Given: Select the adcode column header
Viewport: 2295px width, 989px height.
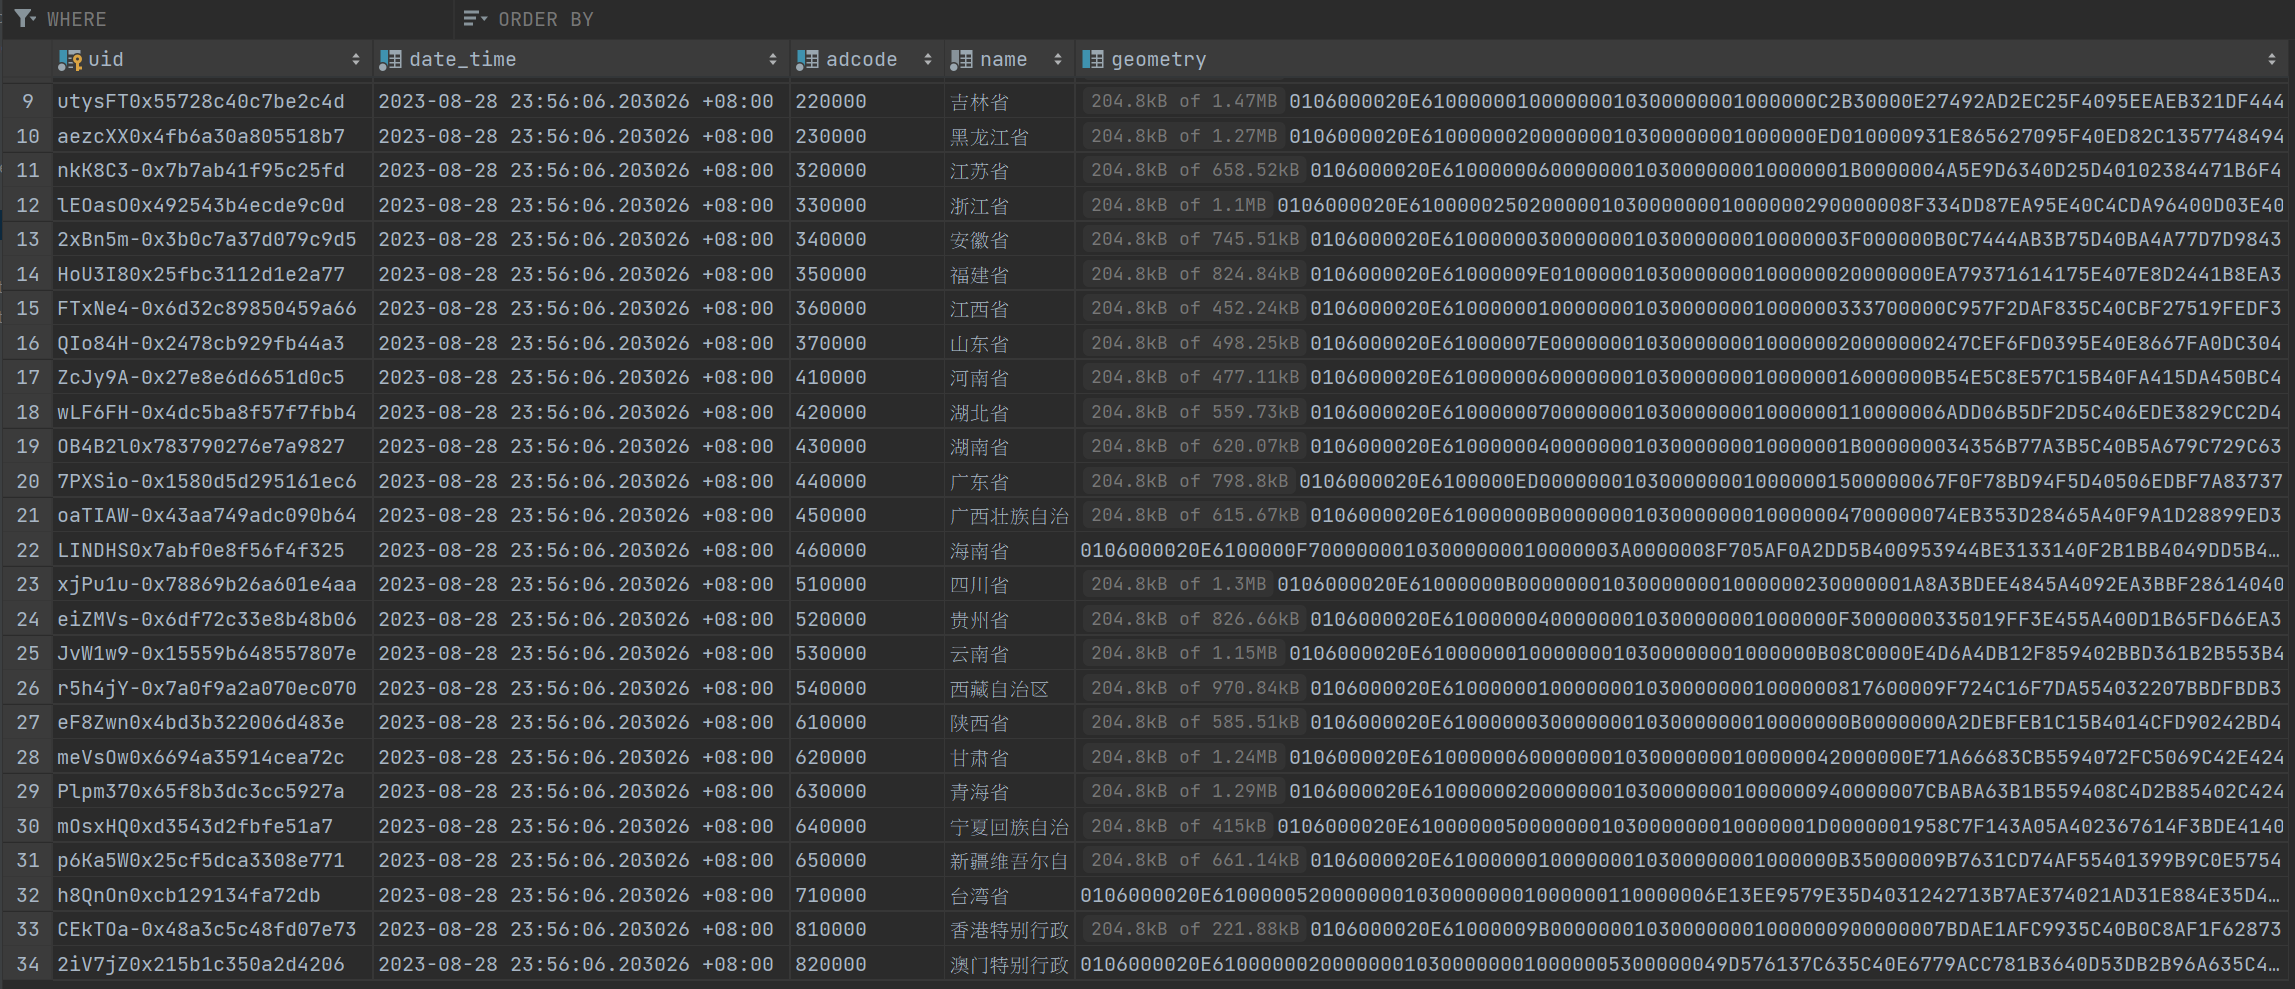Looking at the screenshot, I should pyautogui.click(x=867, y=60).
